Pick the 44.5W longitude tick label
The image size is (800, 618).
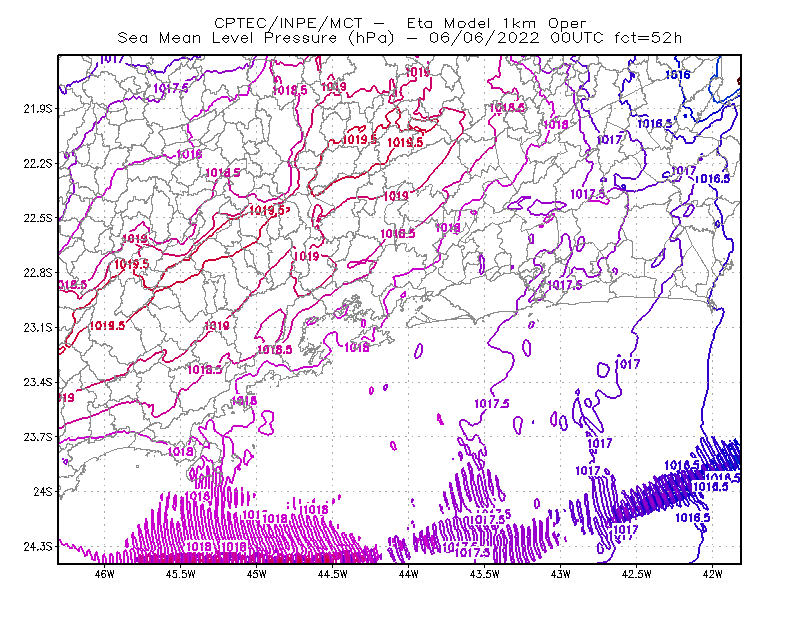(332, 574)
